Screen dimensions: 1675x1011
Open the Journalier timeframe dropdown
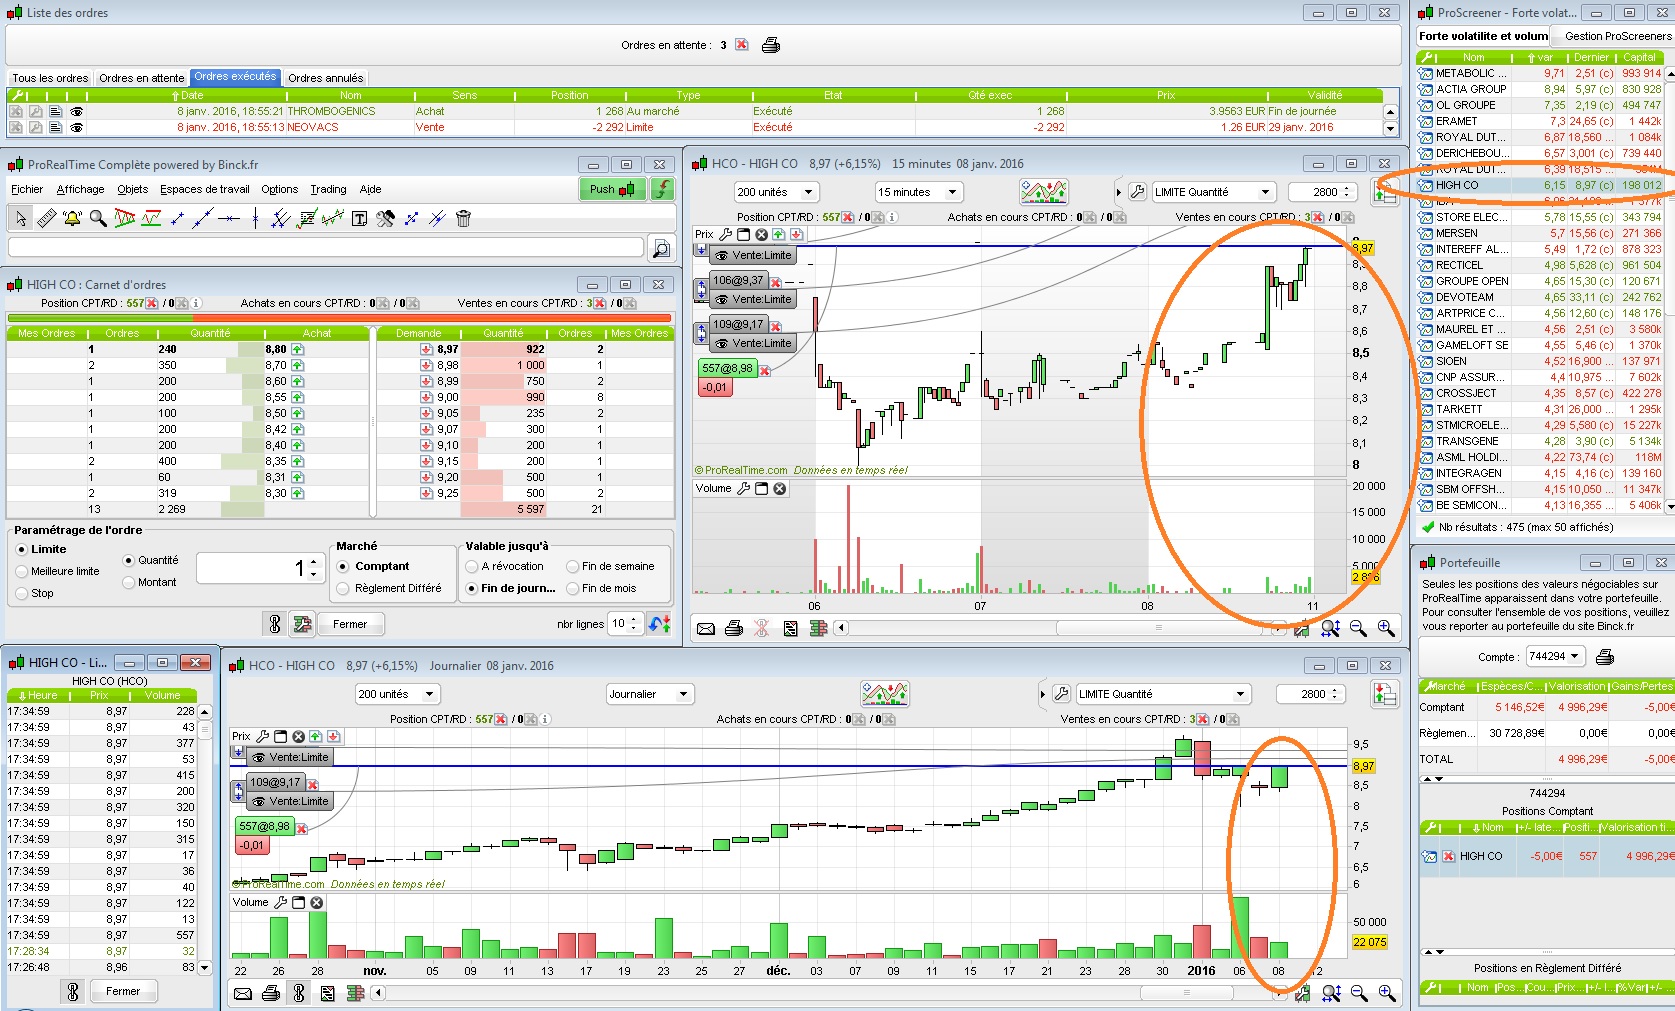click(x=650, y=694)
